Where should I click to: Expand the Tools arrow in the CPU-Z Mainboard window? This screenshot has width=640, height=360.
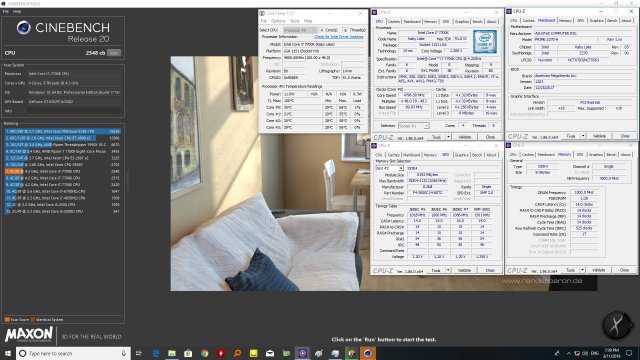coord(583,136)
